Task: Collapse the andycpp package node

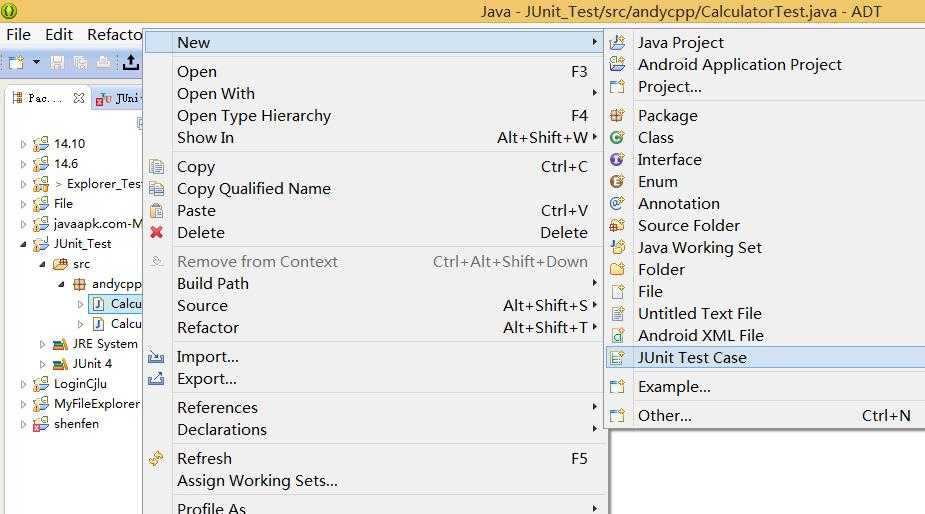Action: [61, 284]
